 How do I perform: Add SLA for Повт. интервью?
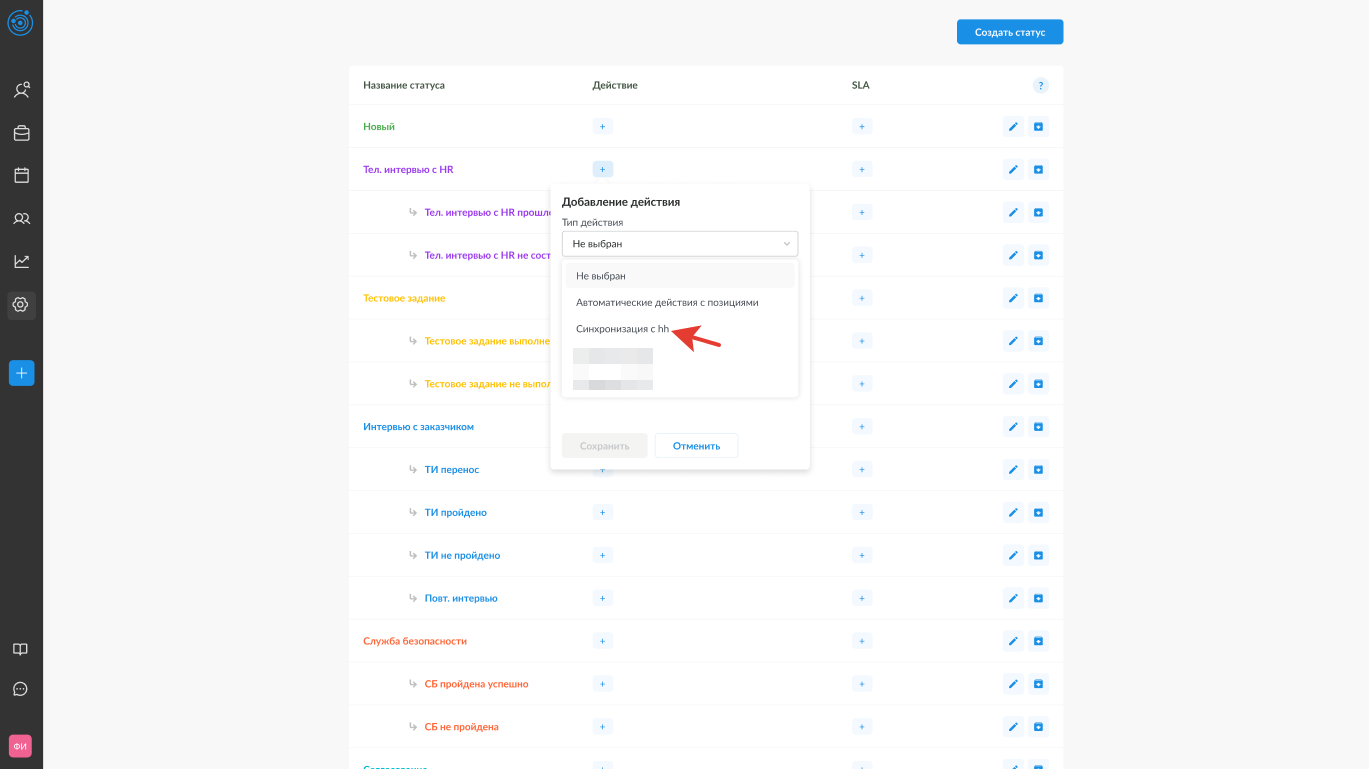click(x=862, y=598)
